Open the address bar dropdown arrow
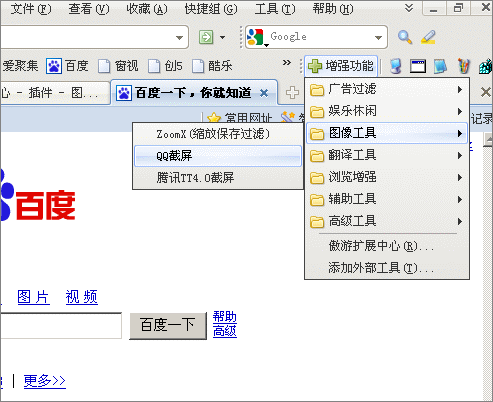Image resolution: width=493 pixels, height=402 pixels. coord(179,37)
